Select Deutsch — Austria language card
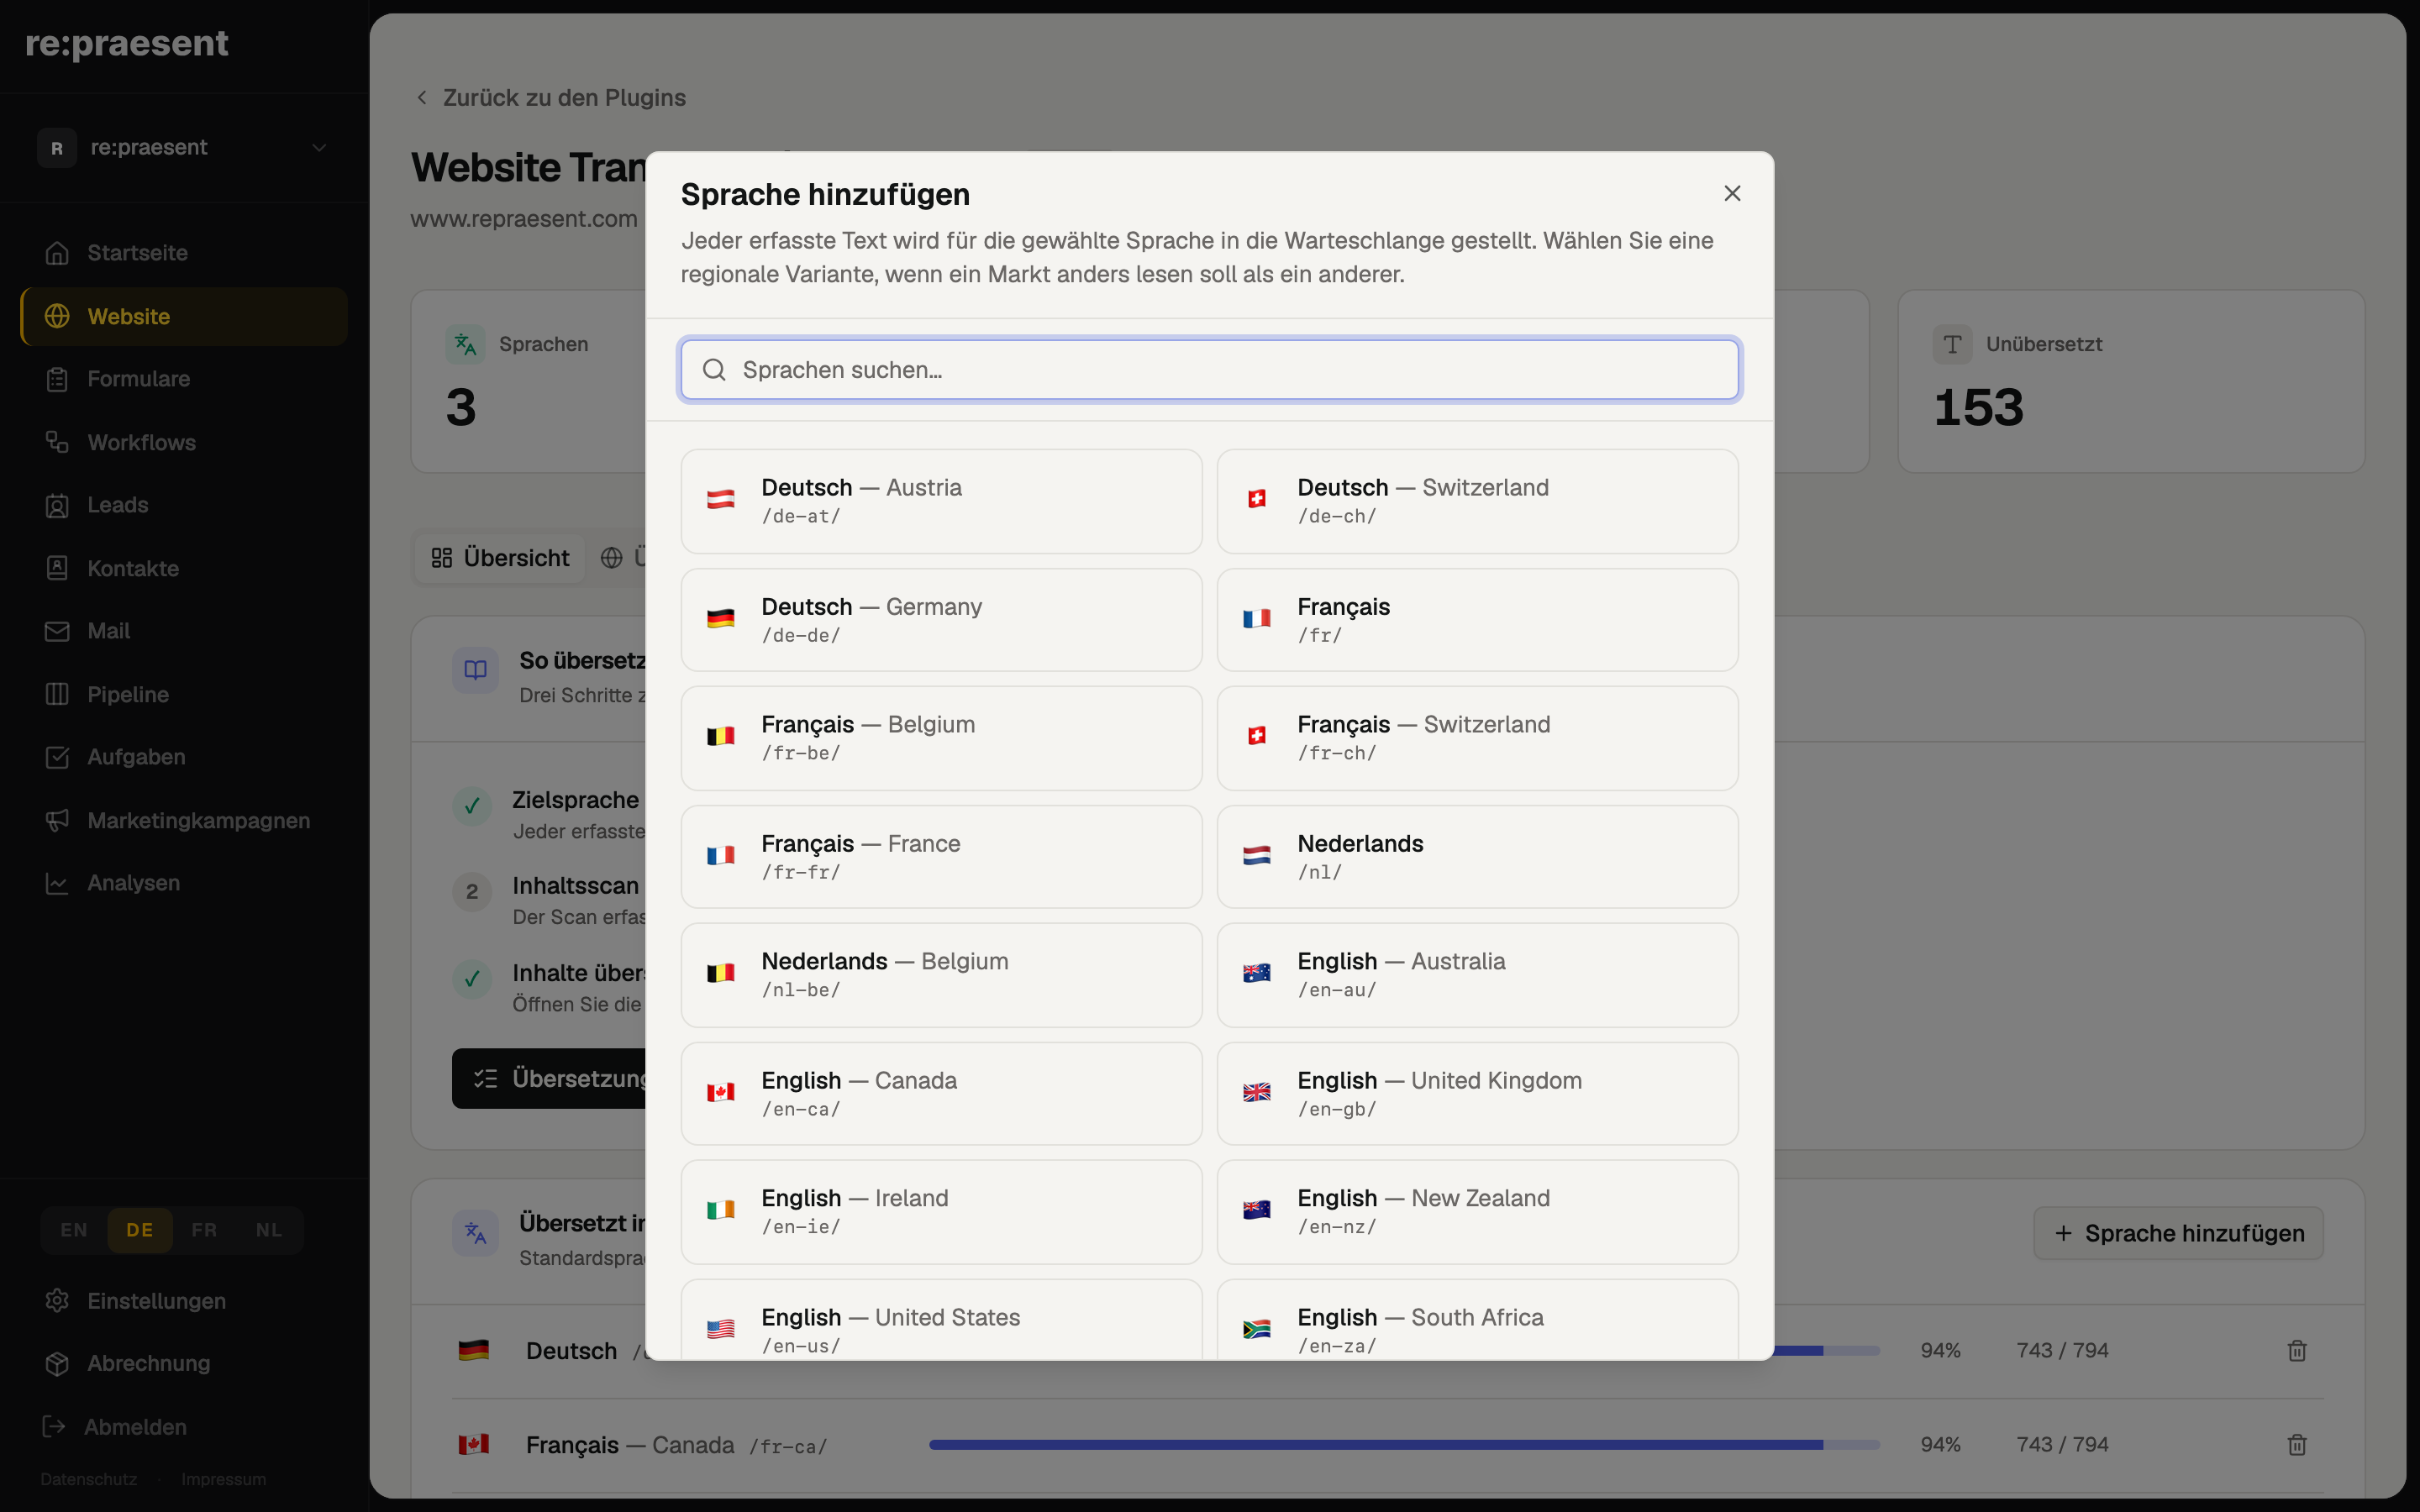The width and height of the screenshot is (2420, 1512). [941, 501]
